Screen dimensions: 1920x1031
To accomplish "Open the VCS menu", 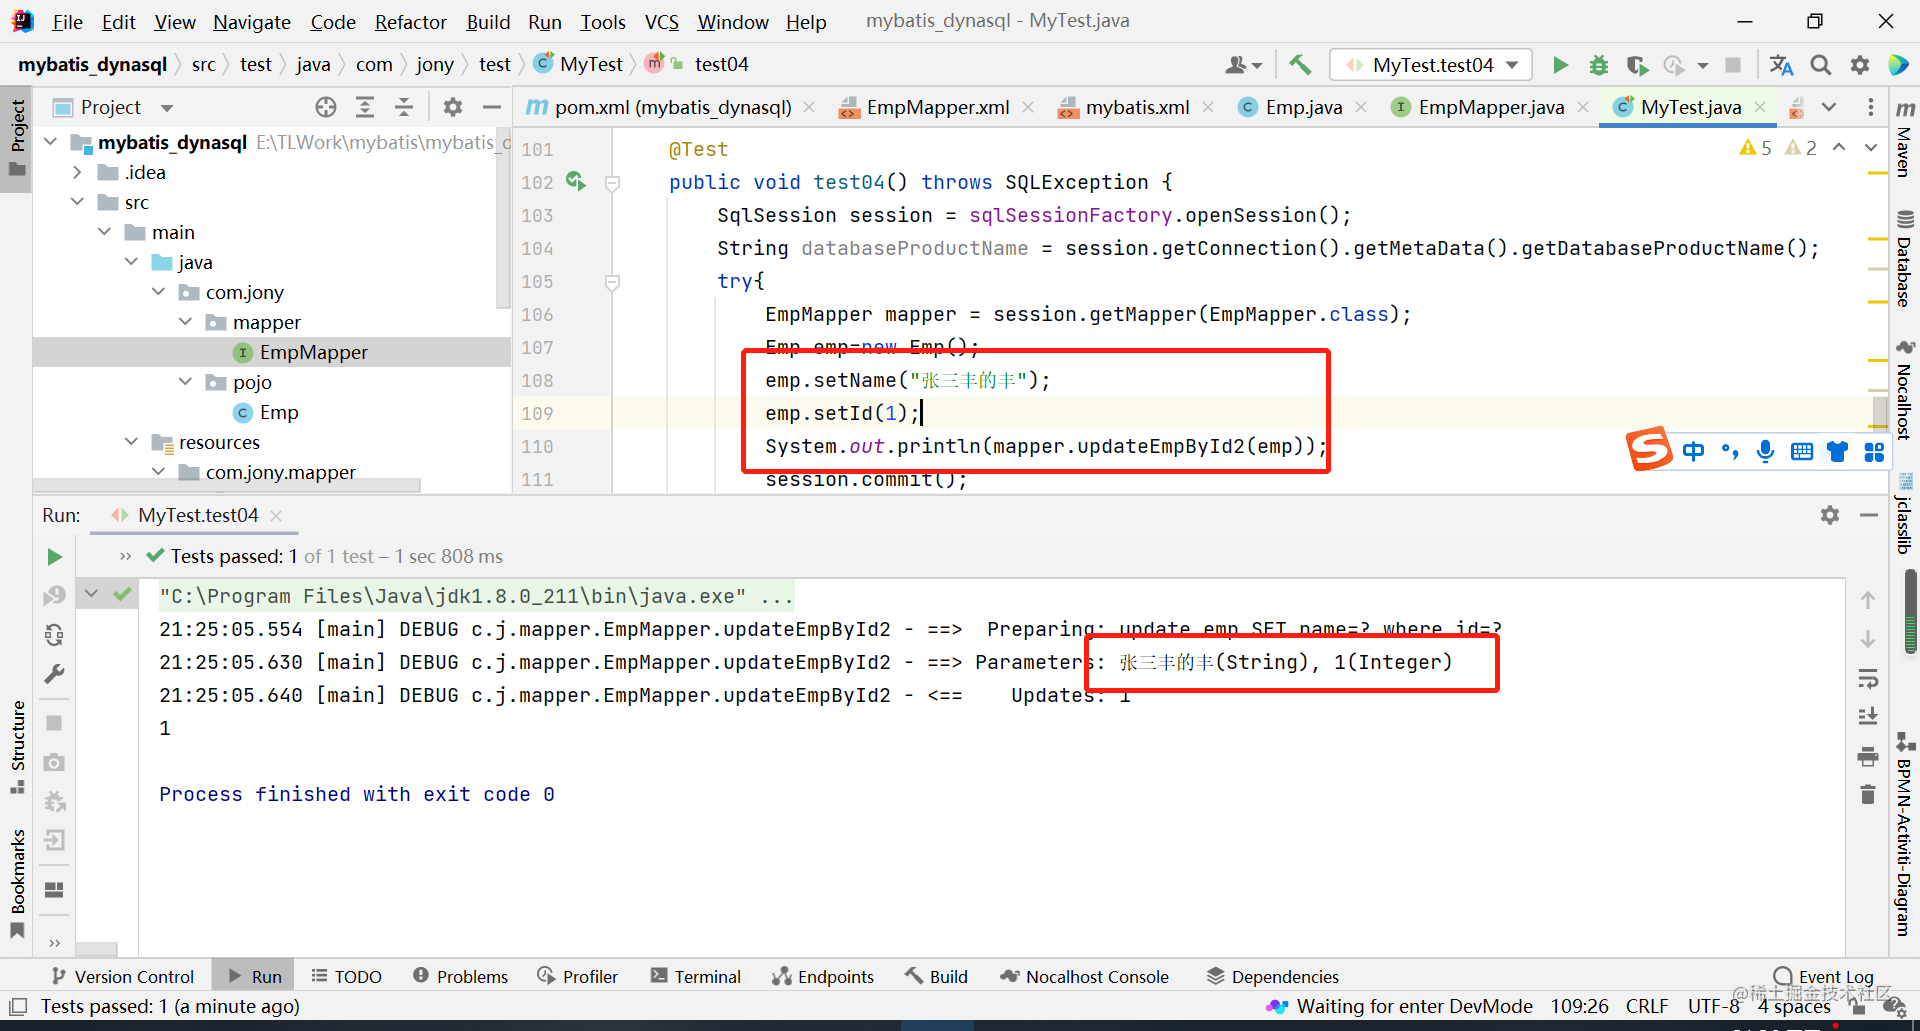I will pyautogui.click(x=662, y=22).
